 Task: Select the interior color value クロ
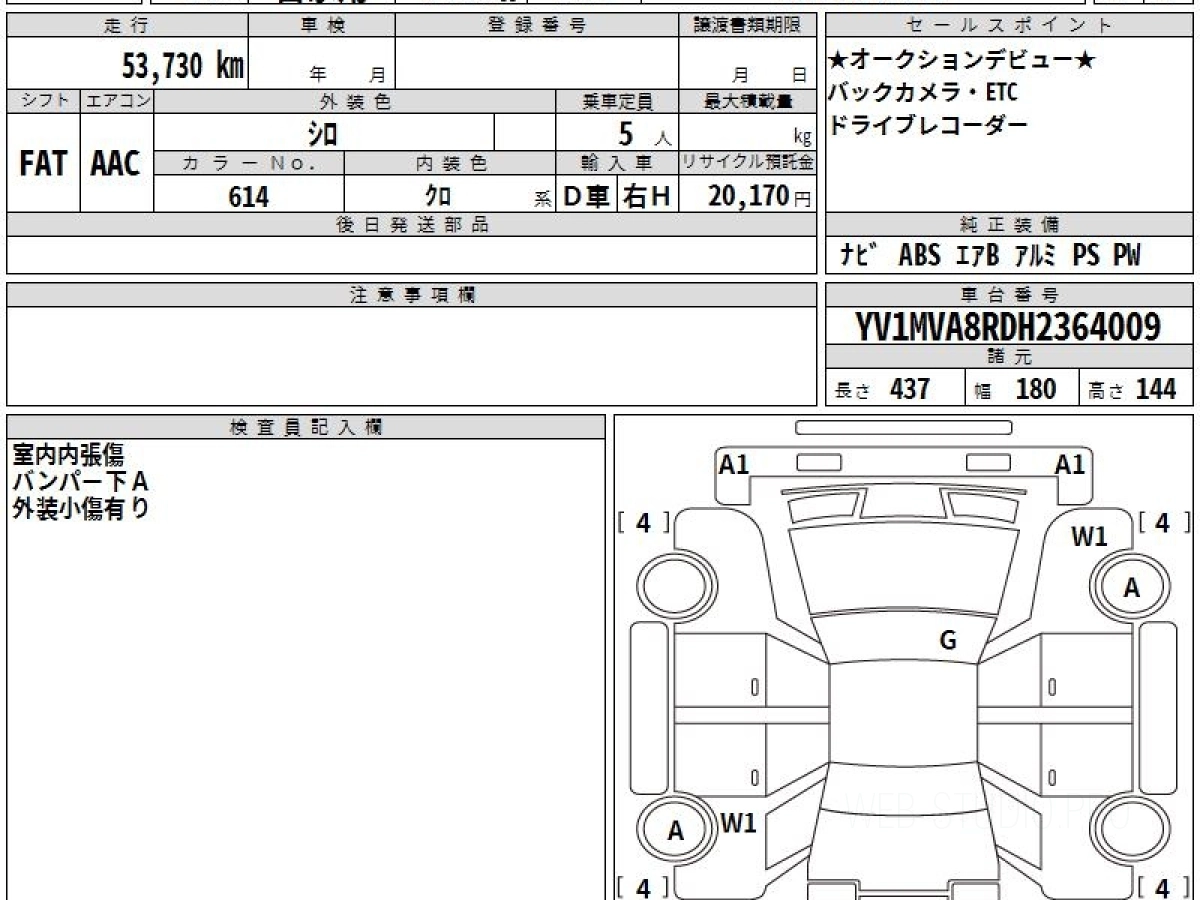click(x=438, y=197)
